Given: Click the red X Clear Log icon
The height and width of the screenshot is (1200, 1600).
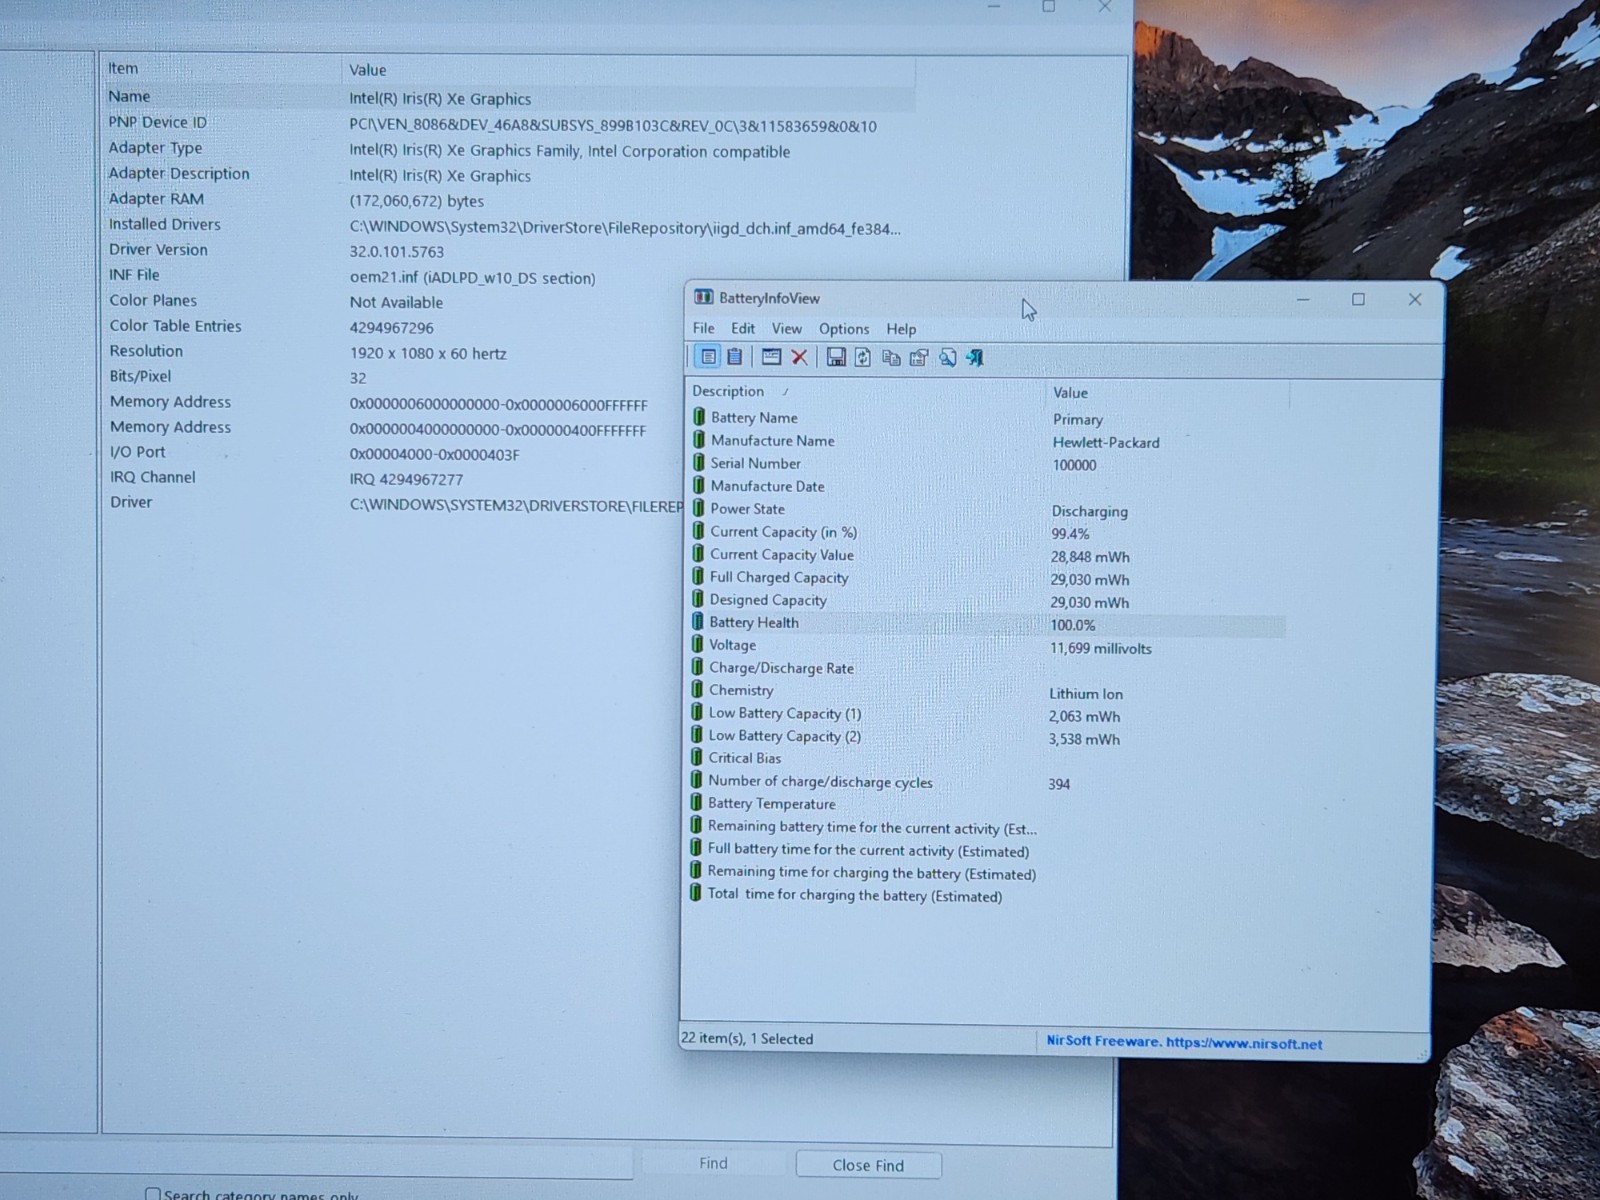Looking at the screenshot, I should pyautogui.click(x=799, y=357).
